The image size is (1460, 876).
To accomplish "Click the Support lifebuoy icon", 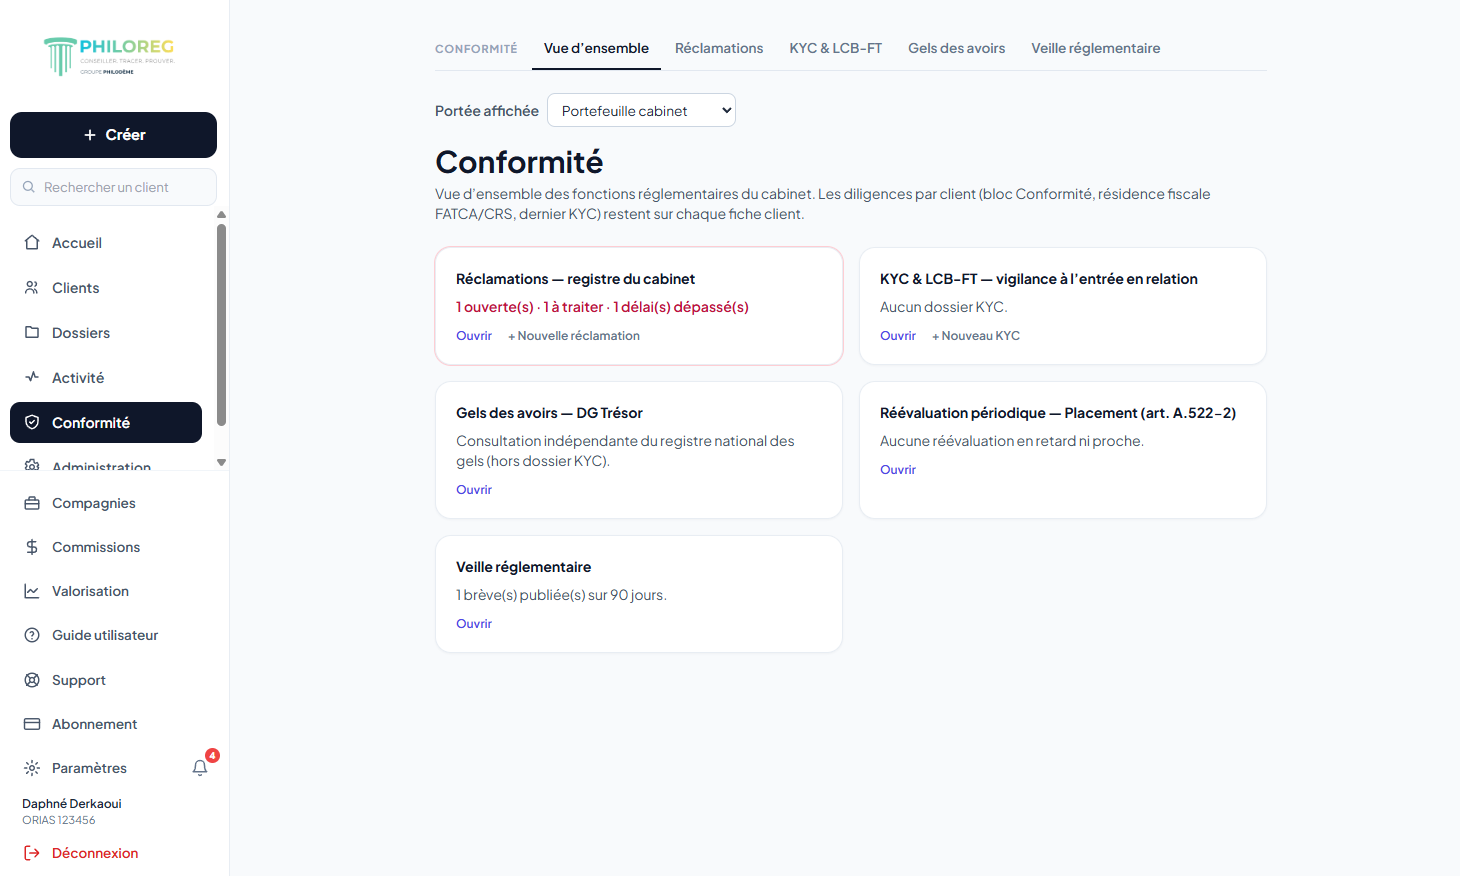I will click(x=32, y=680).
